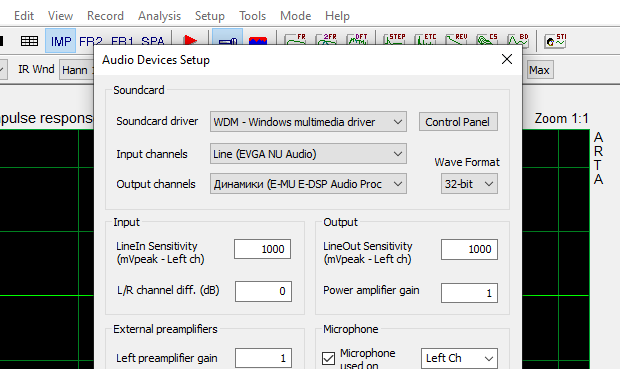Switch to FR2 mode in the toolbar
This screenshot has height=369, width=620.
[91, 41]
